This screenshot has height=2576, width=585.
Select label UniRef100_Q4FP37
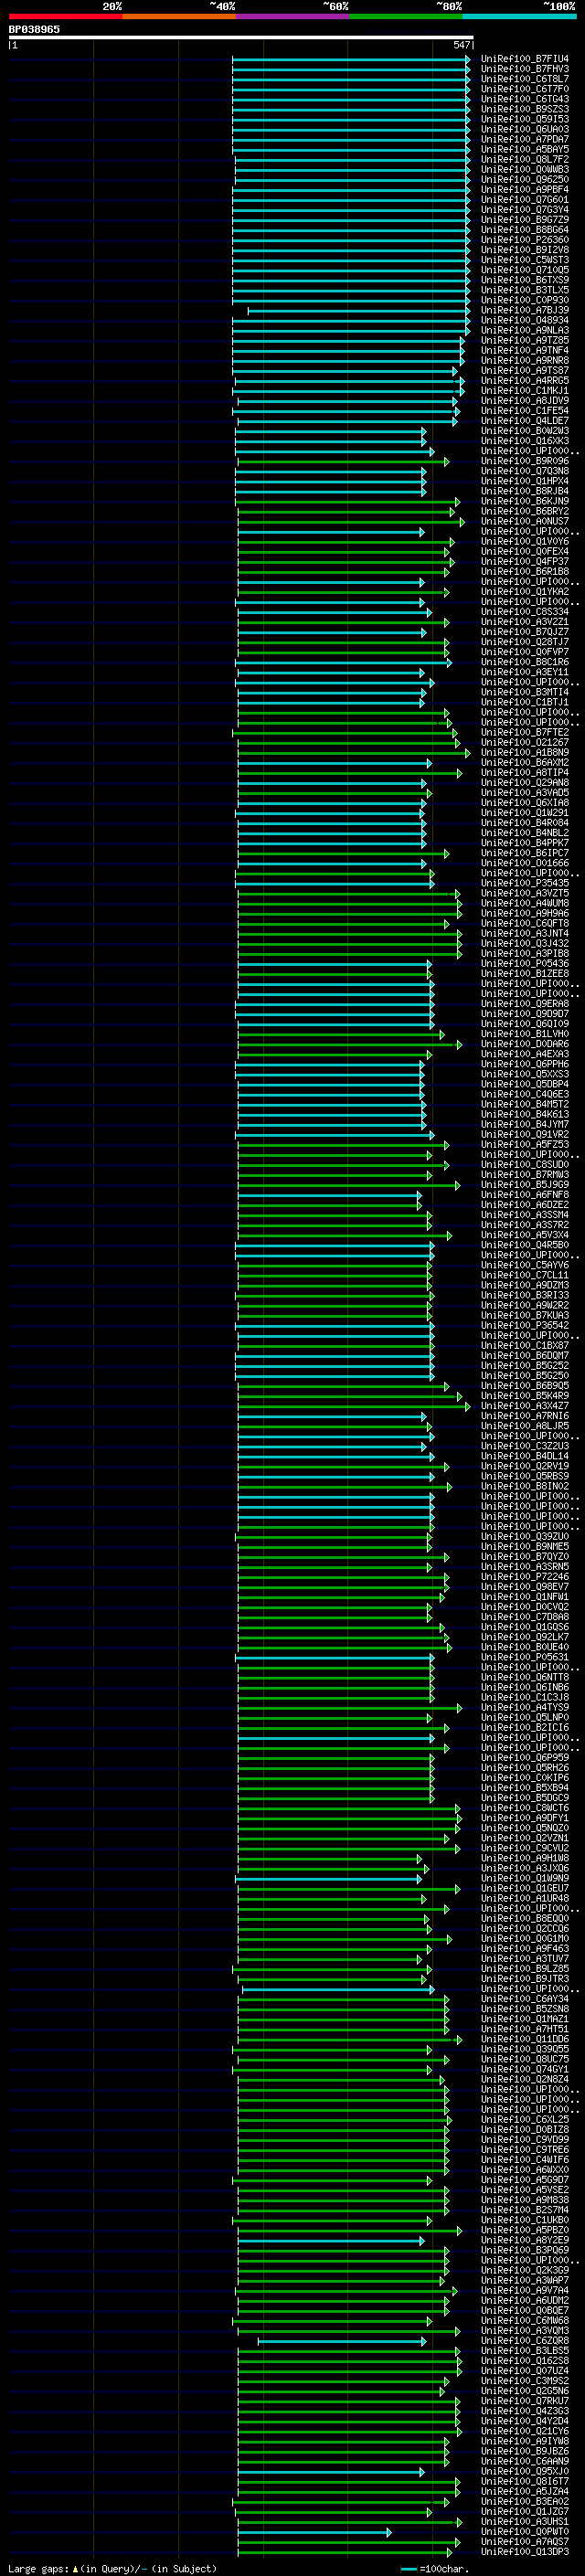524,562
